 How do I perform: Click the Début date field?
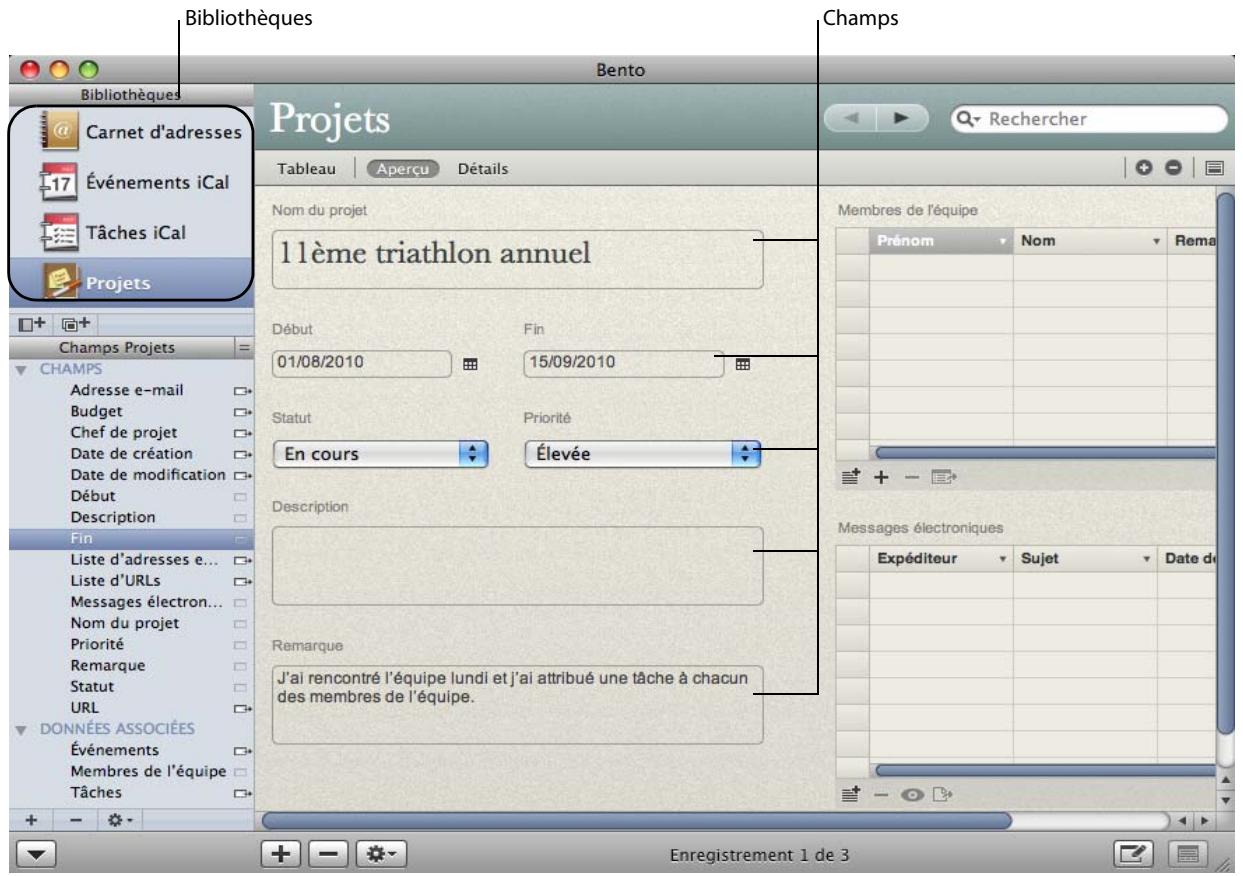click(363, 365)
